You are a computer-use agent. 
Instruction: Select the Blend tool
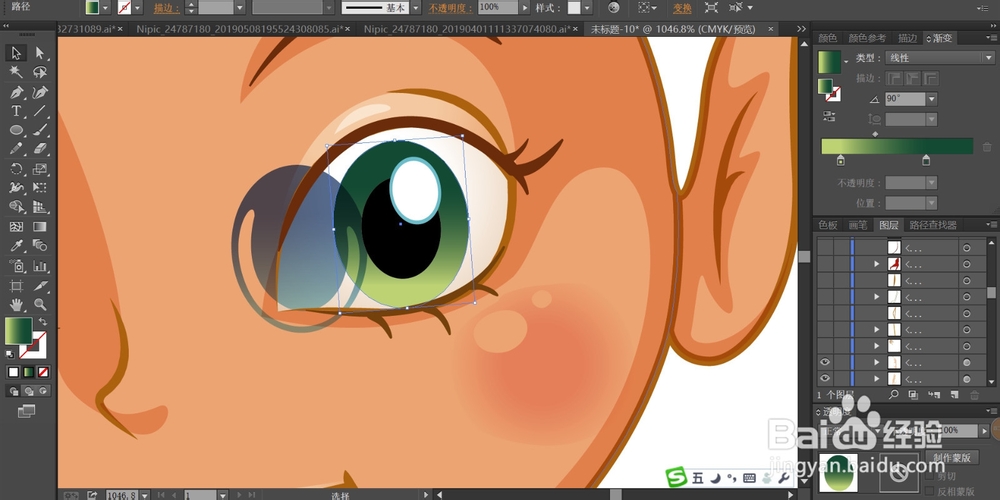tap(40, 246)
